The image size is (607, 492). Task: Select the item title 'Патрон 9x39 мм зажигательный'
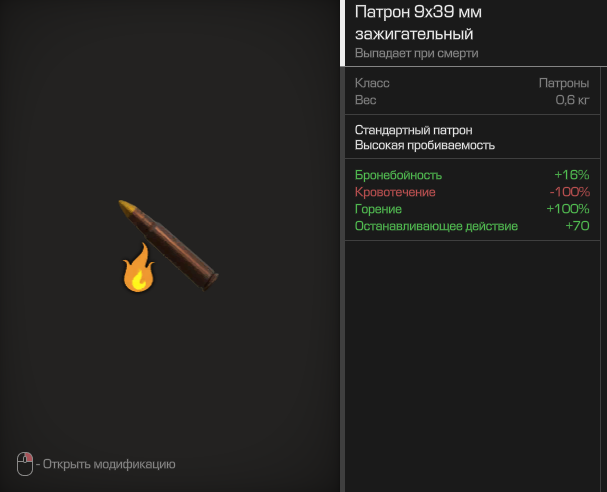click(x=418, y=23)
